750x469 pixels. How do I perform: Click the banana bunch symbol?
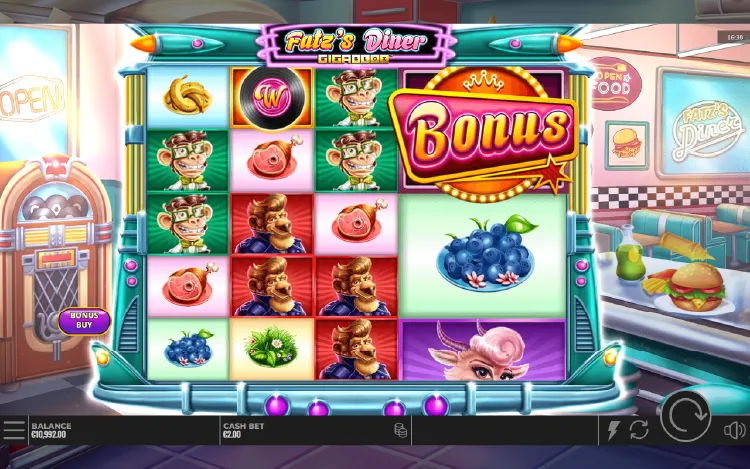pos(188,97)
